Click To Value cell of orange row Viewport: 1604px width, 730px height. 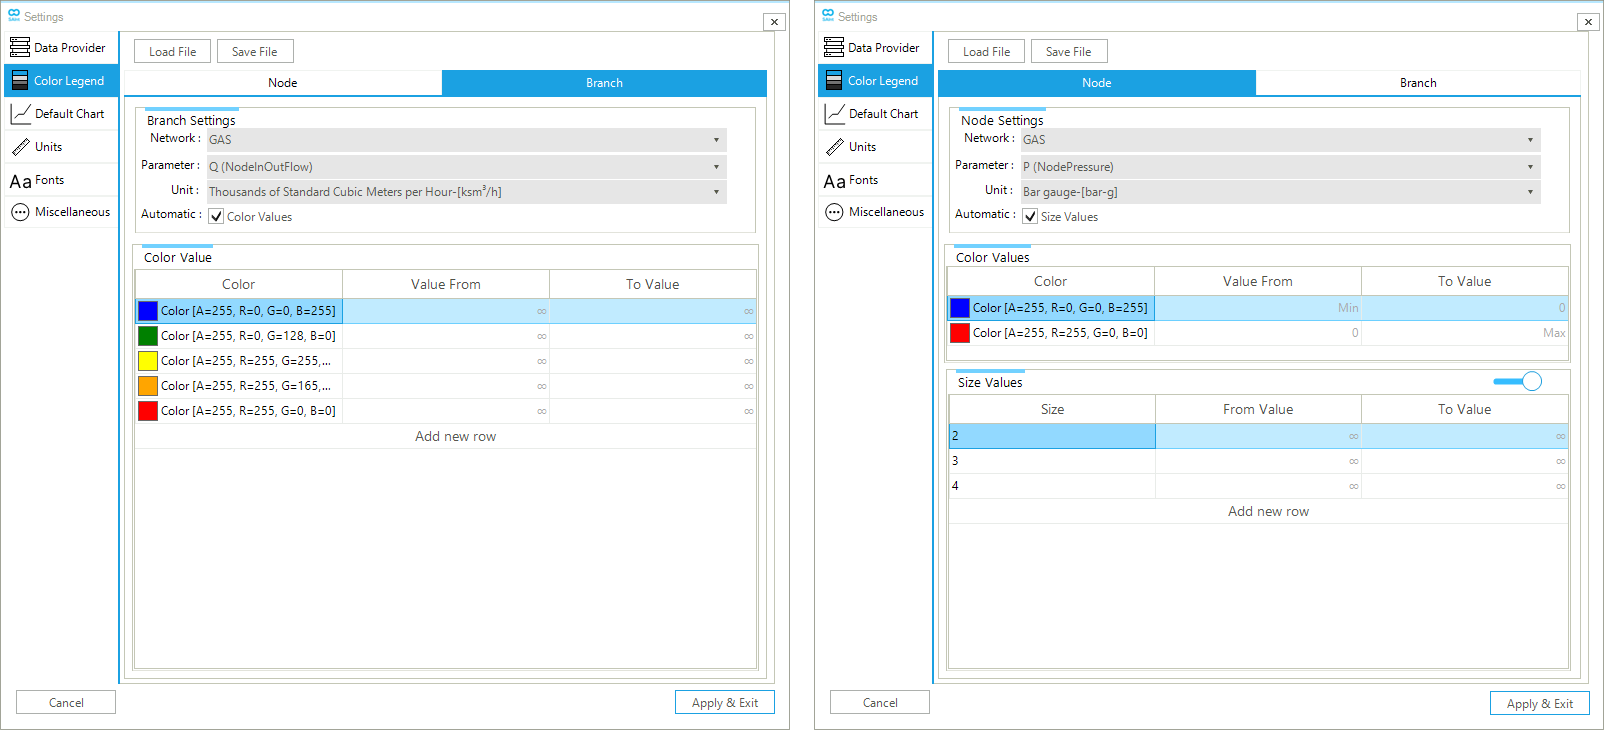pyautogui.click(x=653, y=386)
